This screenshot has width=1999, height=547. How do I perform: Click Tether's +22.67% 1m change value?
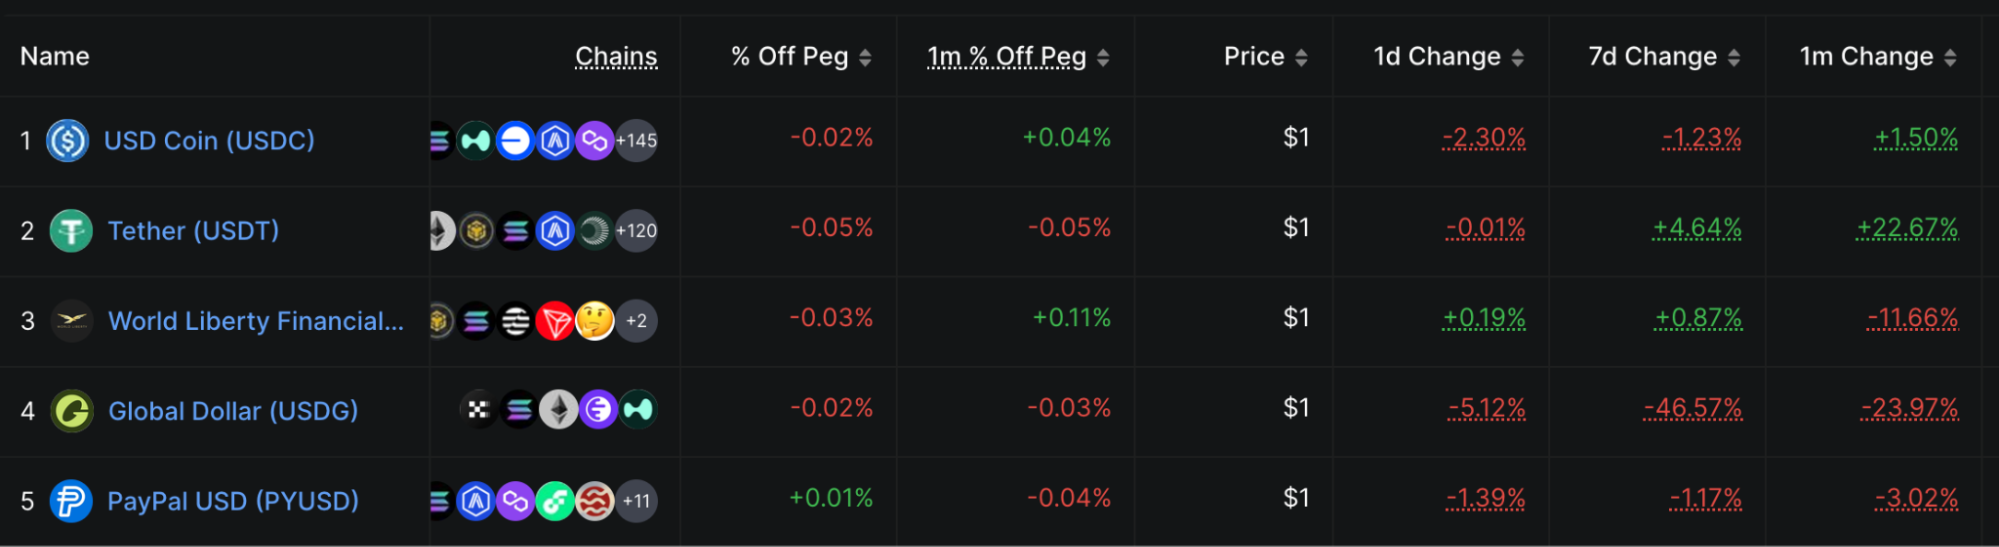pos(1907,228)
